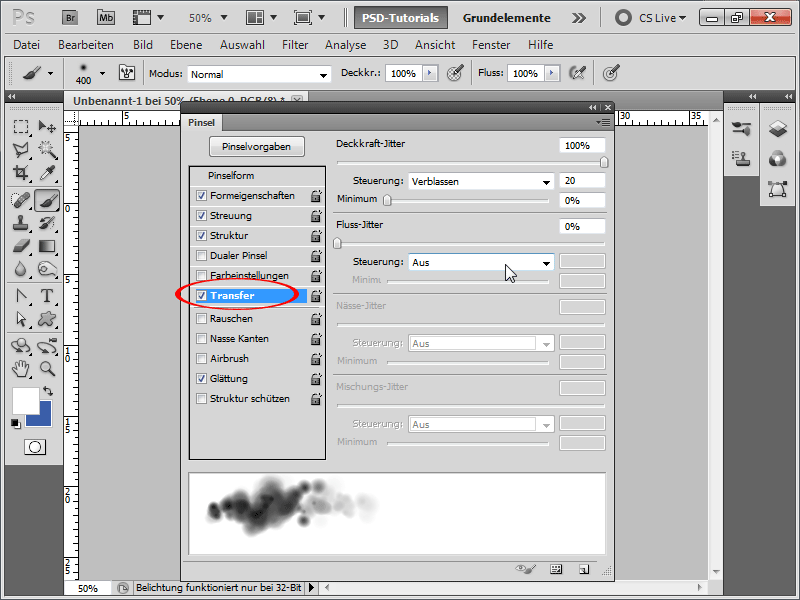Select the Crop tool
800x600 pixels.
[20, 173]
